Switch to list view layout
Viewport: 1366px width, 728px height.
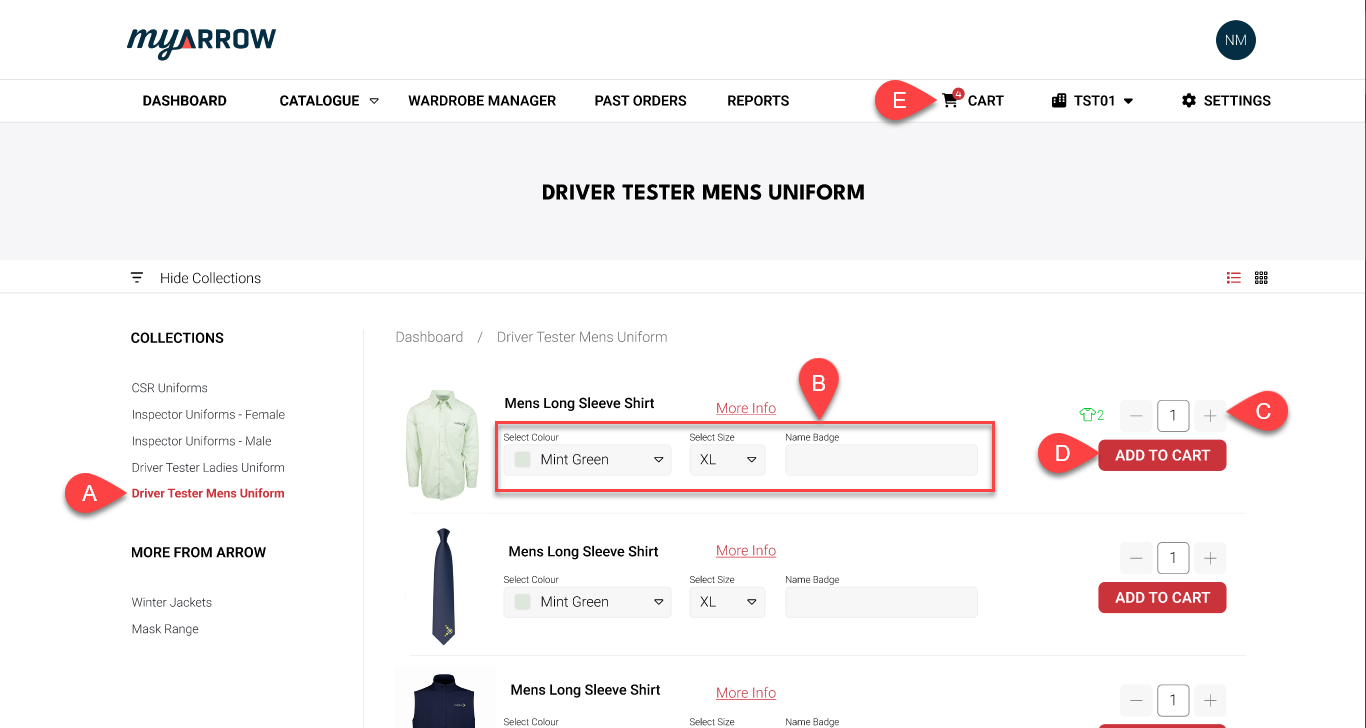point(1234,278)
